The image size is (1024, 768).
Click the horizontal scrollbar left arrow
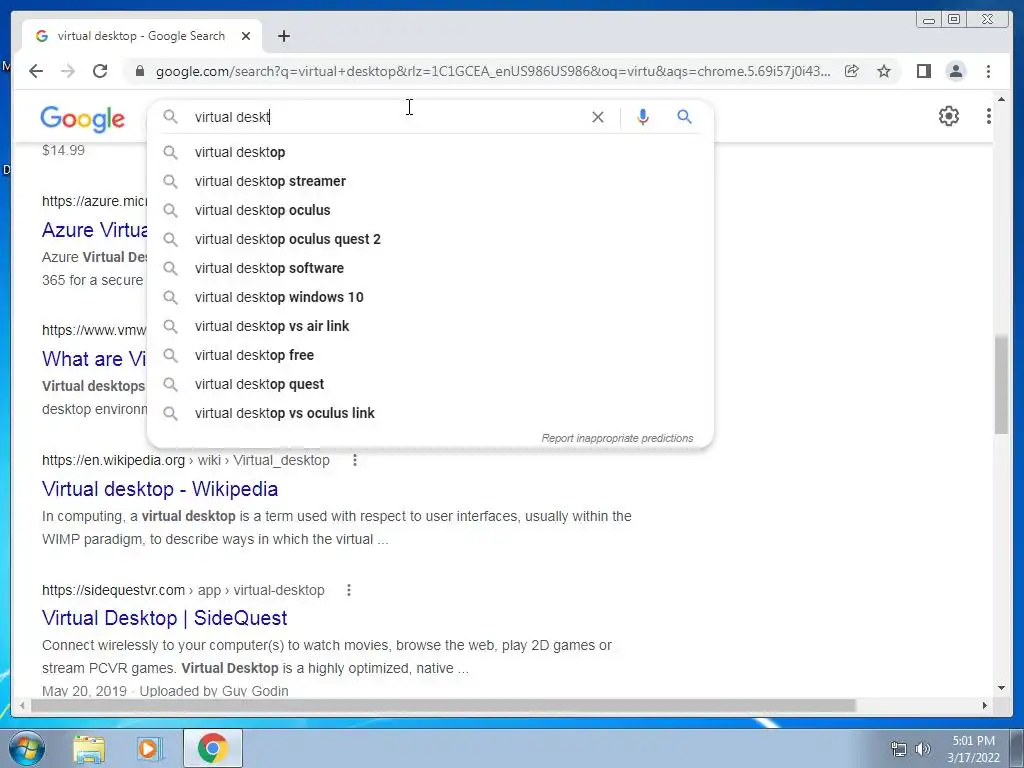[x=22, y=705]
